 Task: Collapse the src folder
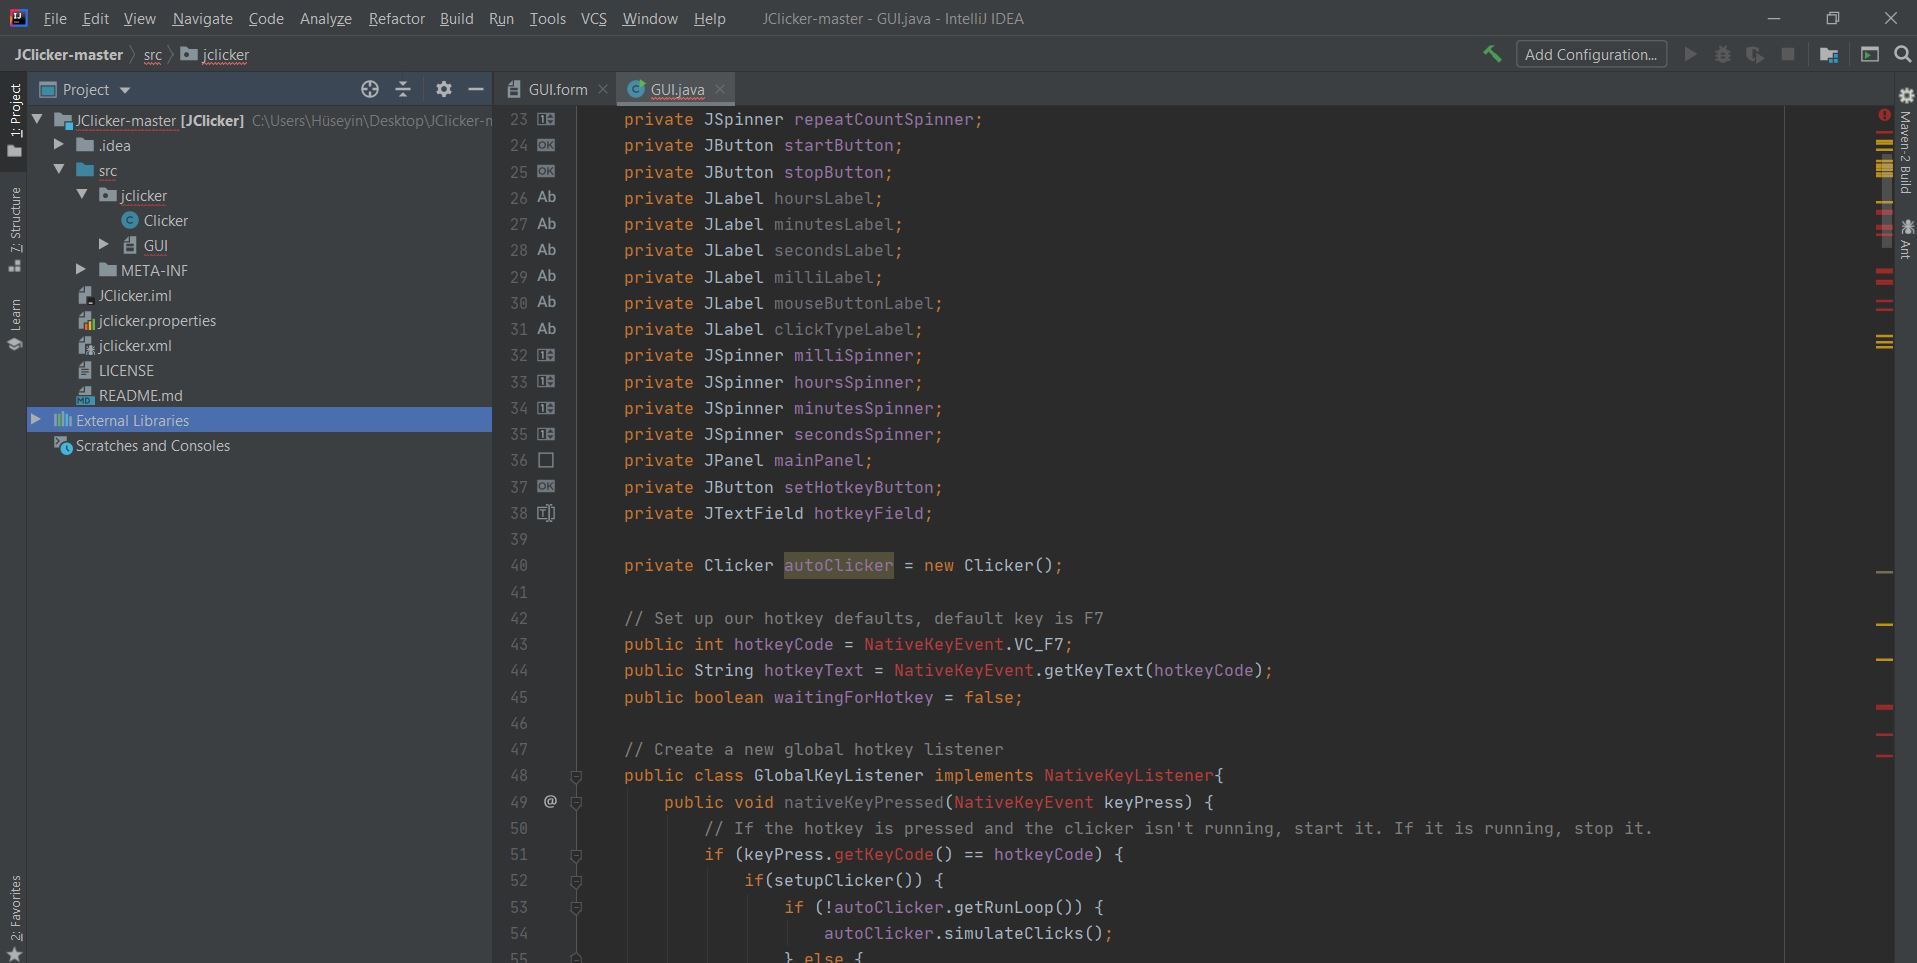[x=59, y=170]
